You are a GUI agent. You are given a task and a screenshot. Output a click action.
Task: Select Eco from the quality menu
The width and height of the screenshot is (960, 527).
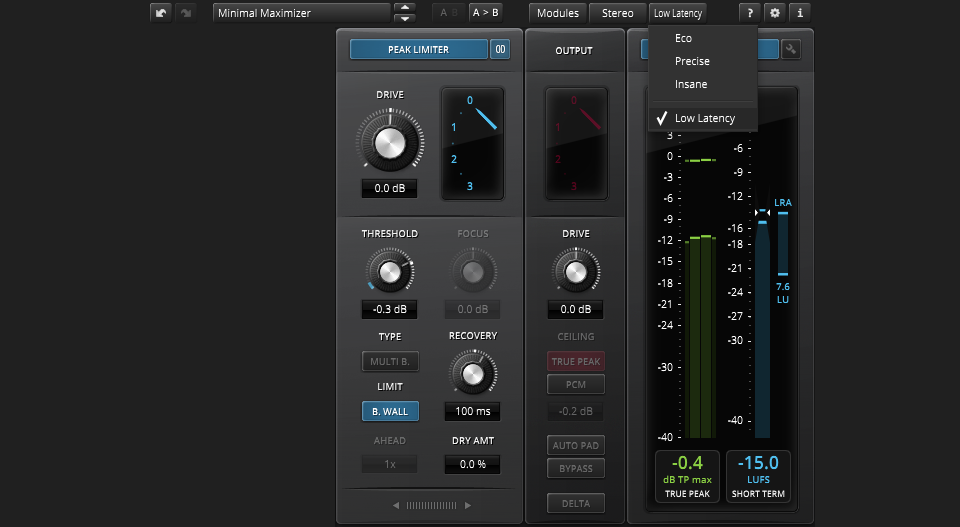click(683, 38)
